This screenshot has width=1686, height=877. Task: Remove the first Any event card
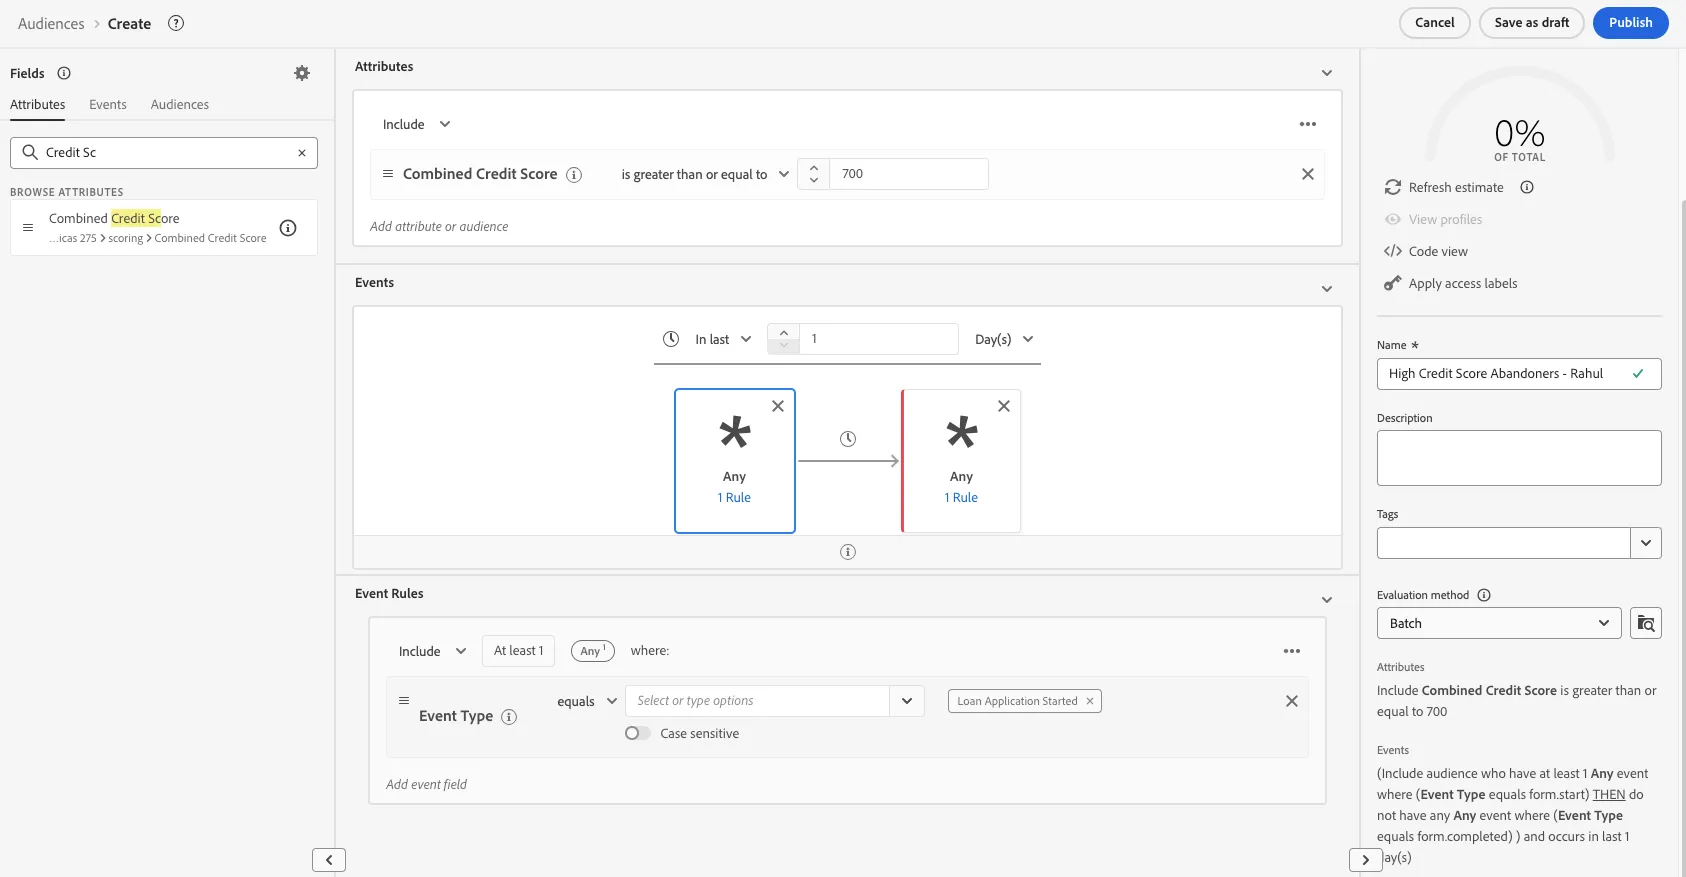pos(778,406)
